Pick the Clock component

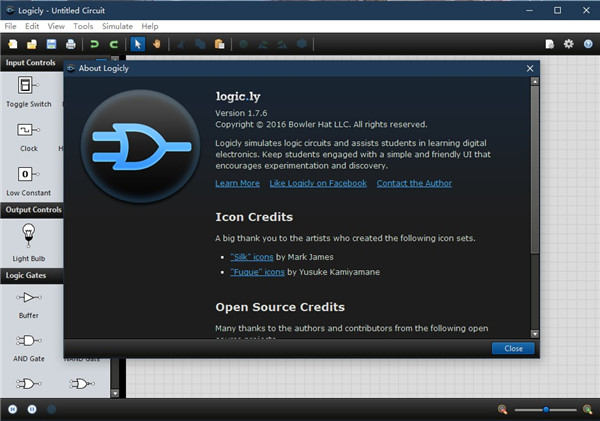(29, 137)
